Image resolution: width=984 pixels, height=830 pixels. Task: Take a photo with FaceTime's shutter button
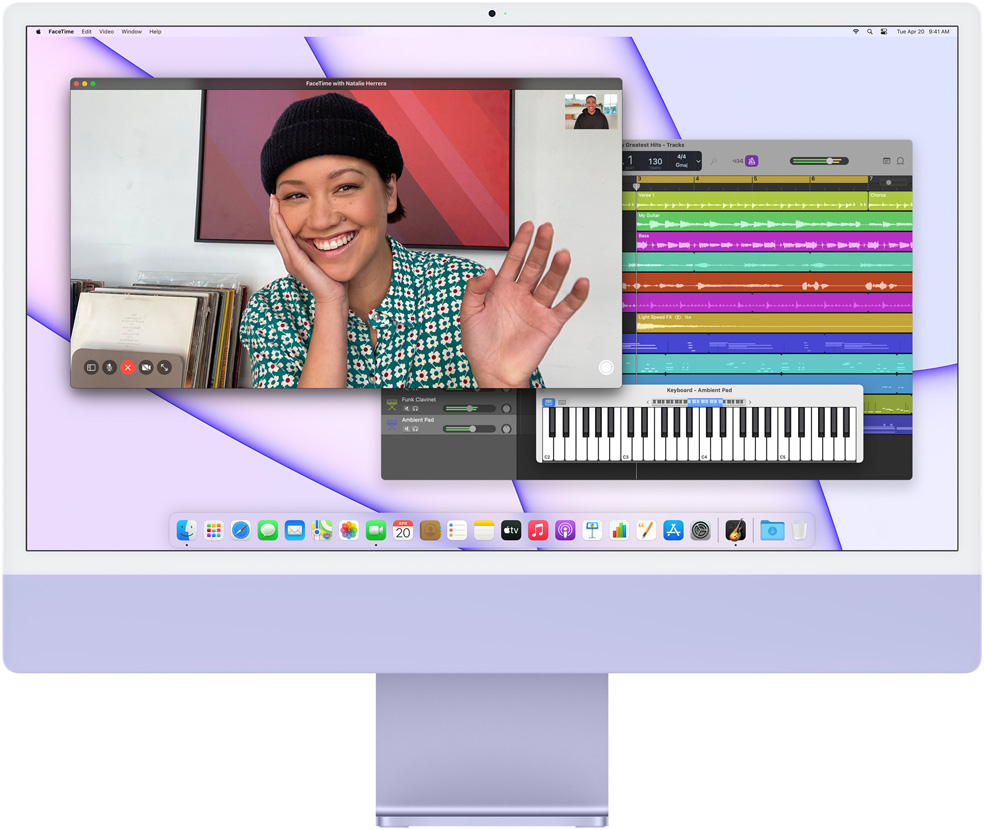[604, 367]
